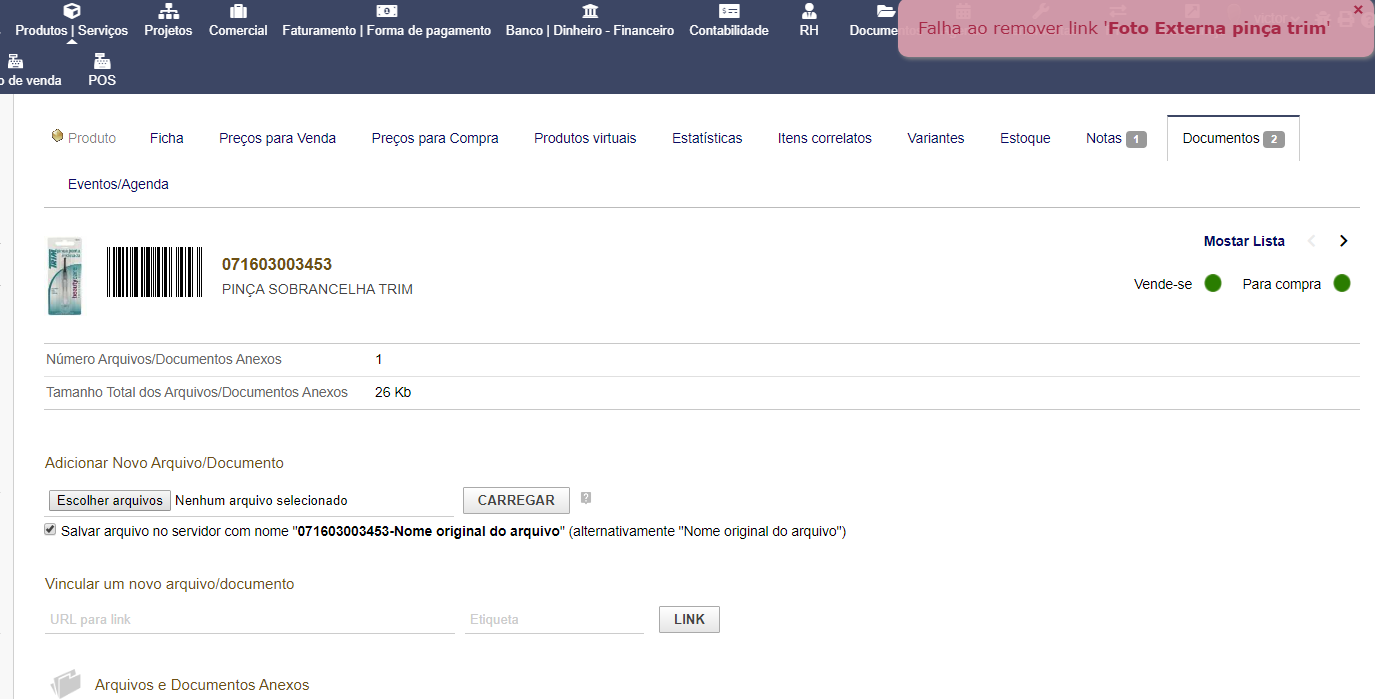Click the Mostar Lista link
This screenshot has width=1375, height=699.
point(1244,241)
